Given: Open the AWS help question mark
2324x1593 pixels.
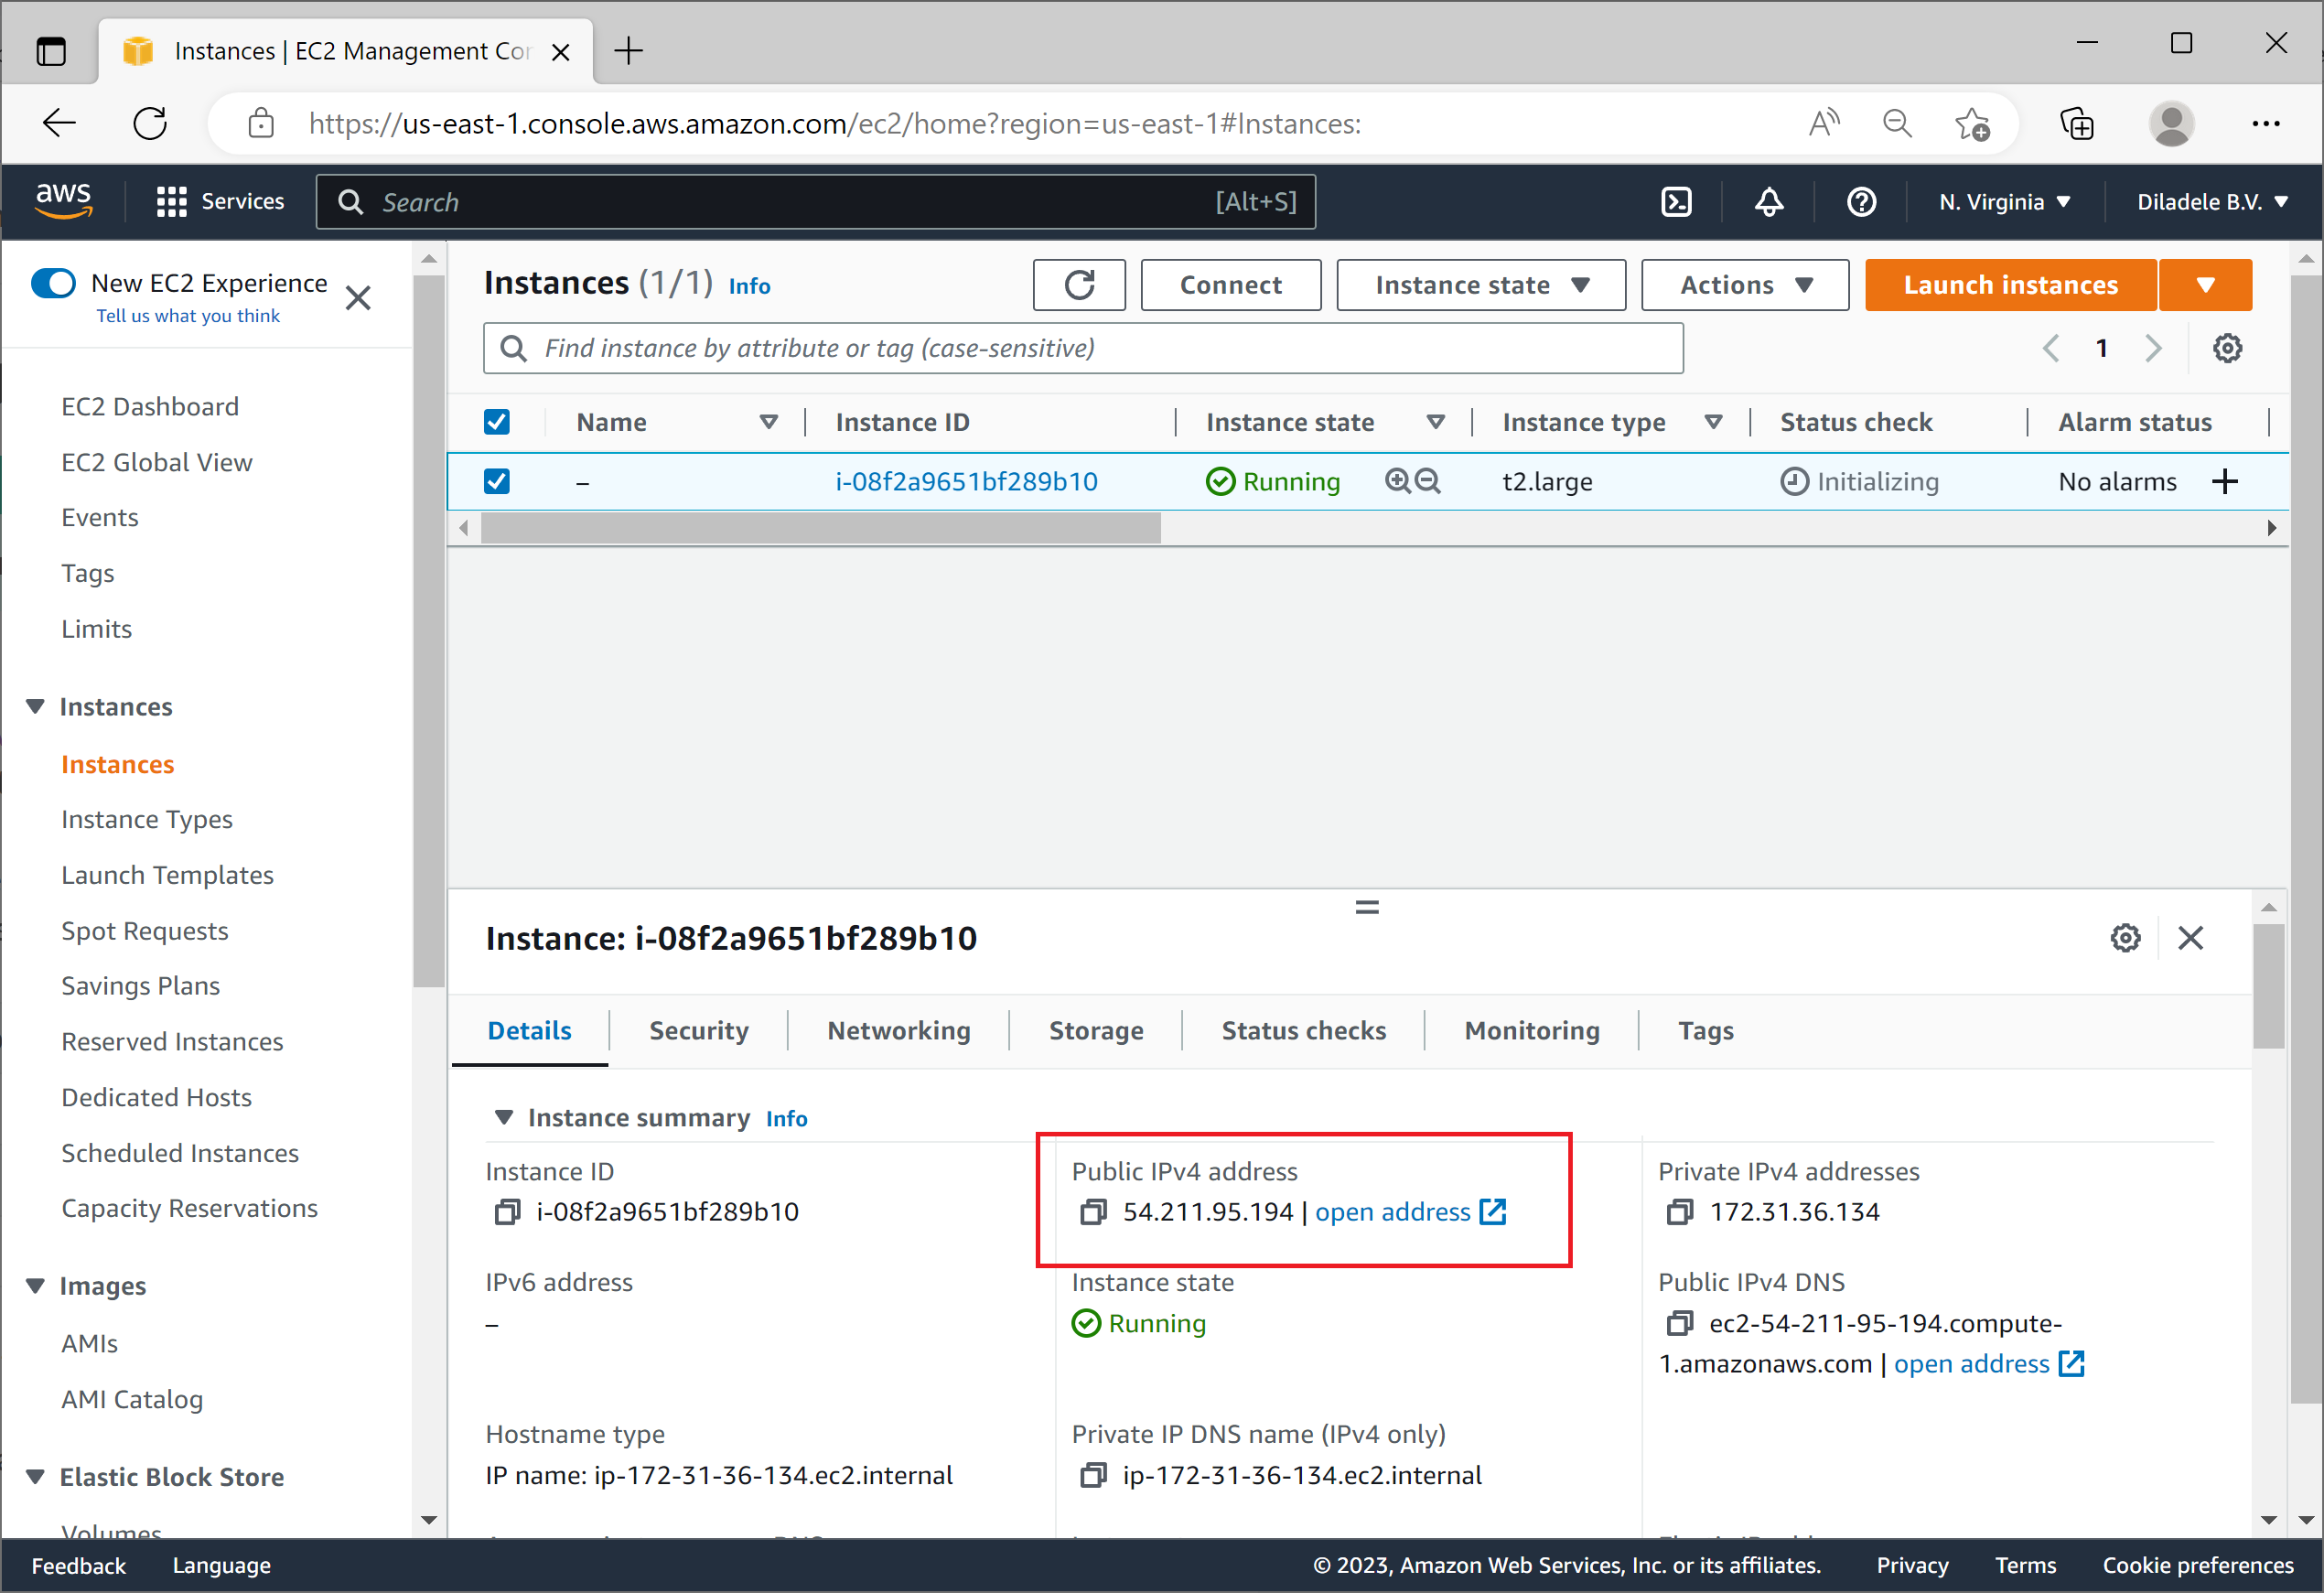Looking at the screenshot, I should [x=1861, y=202].
